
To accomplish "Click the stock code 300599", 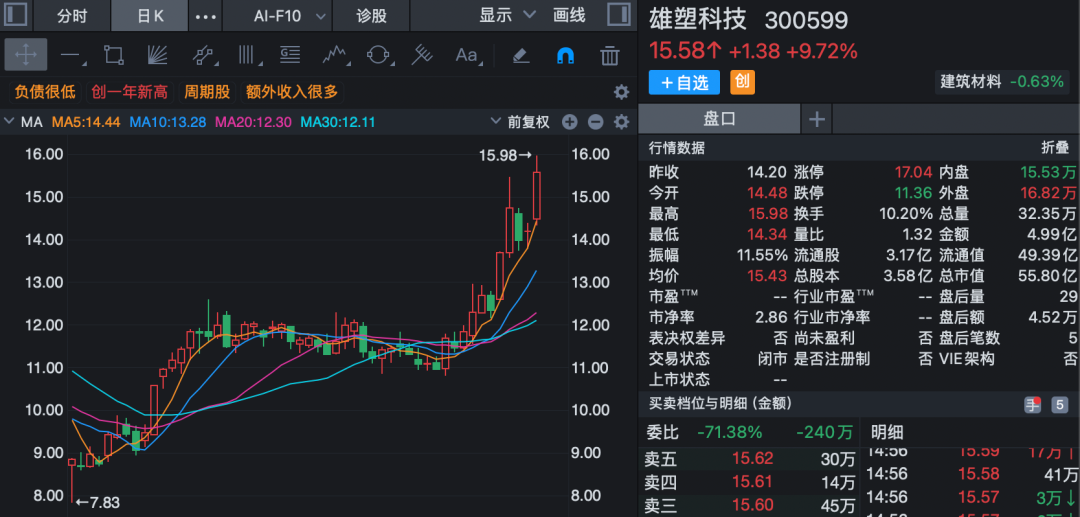I will coord(807,21).
